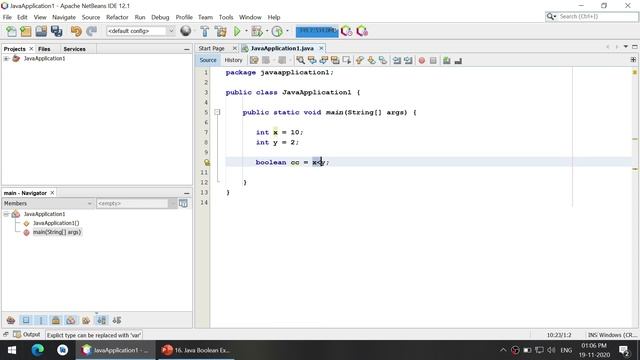The image size is (640, 360).
Task: Collapse the main method code fold
Action: click(x=217, y=112)
